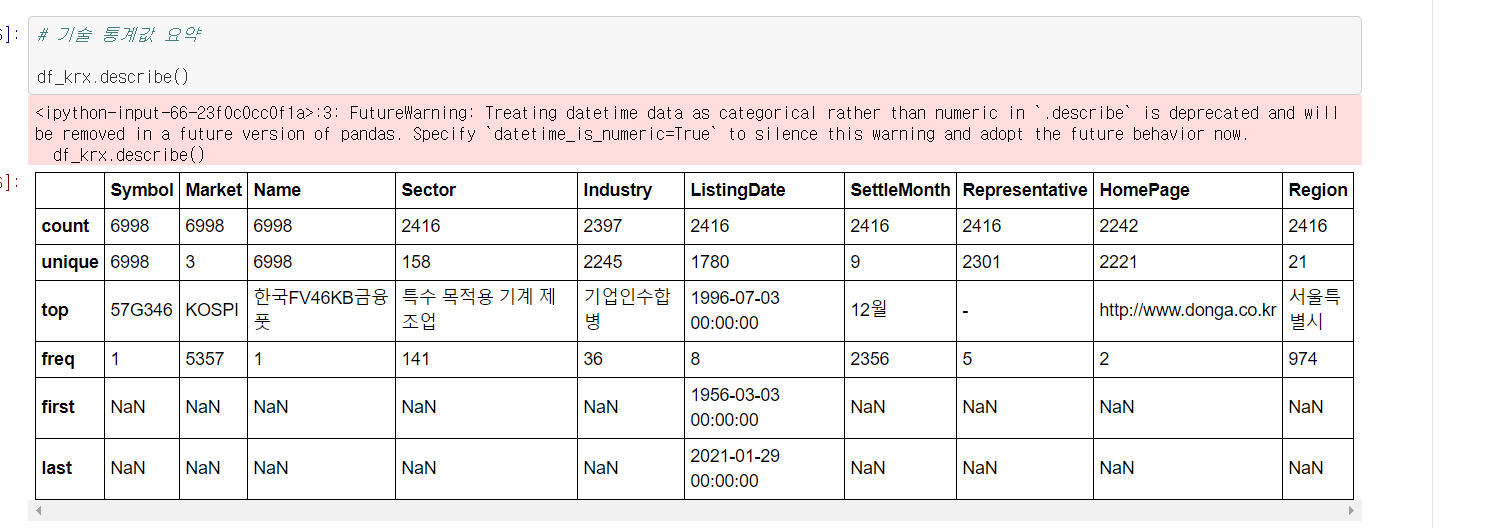The image size is (1502, 528).
Task: Click the 'first' row label
Action: 70,407
